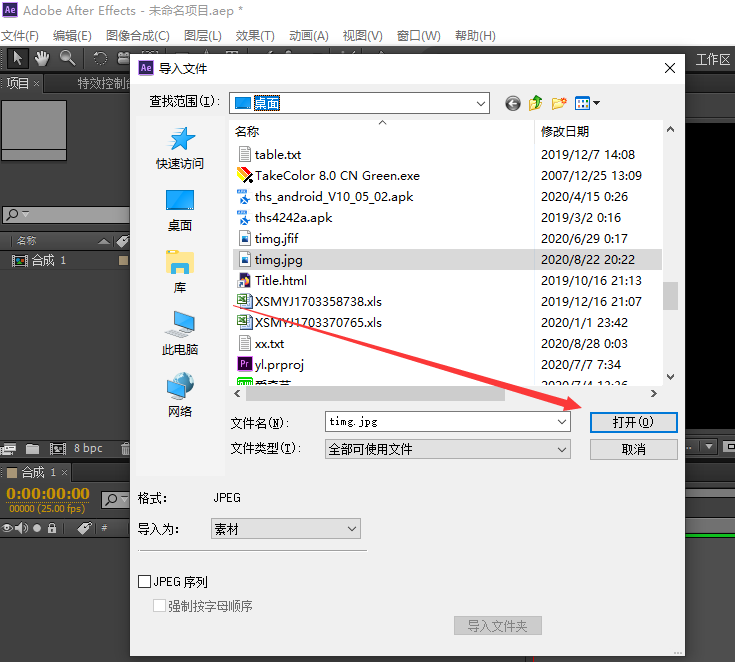Click the scroll down arrow of file list
Screen dimensions: 735x662
(670, 376)
